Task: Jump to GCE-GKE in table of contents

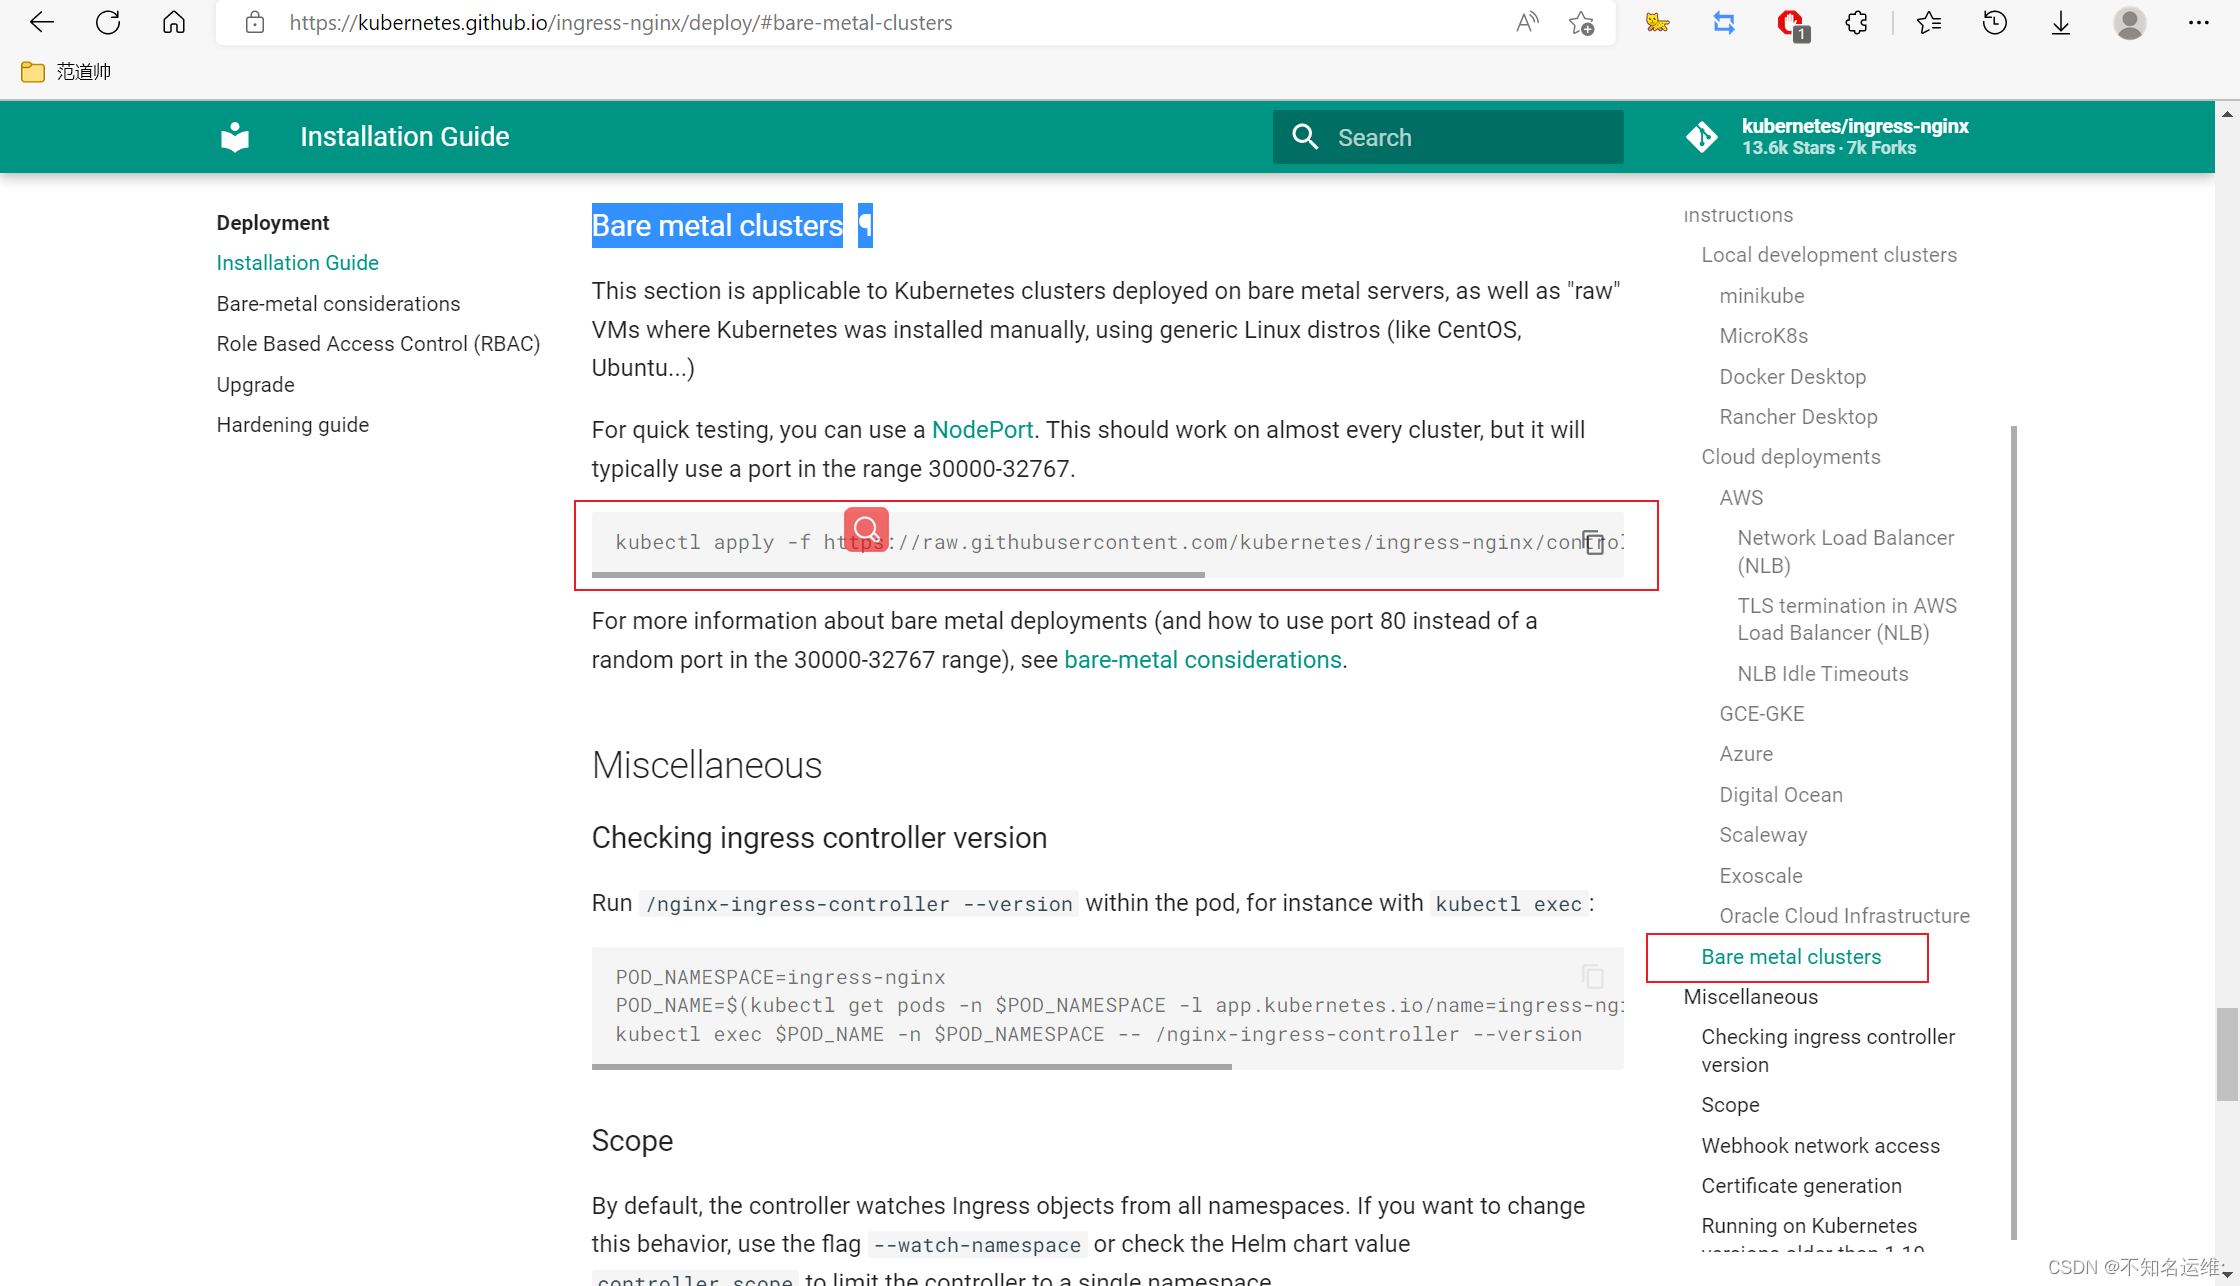Action: [x=1761, y=714]
